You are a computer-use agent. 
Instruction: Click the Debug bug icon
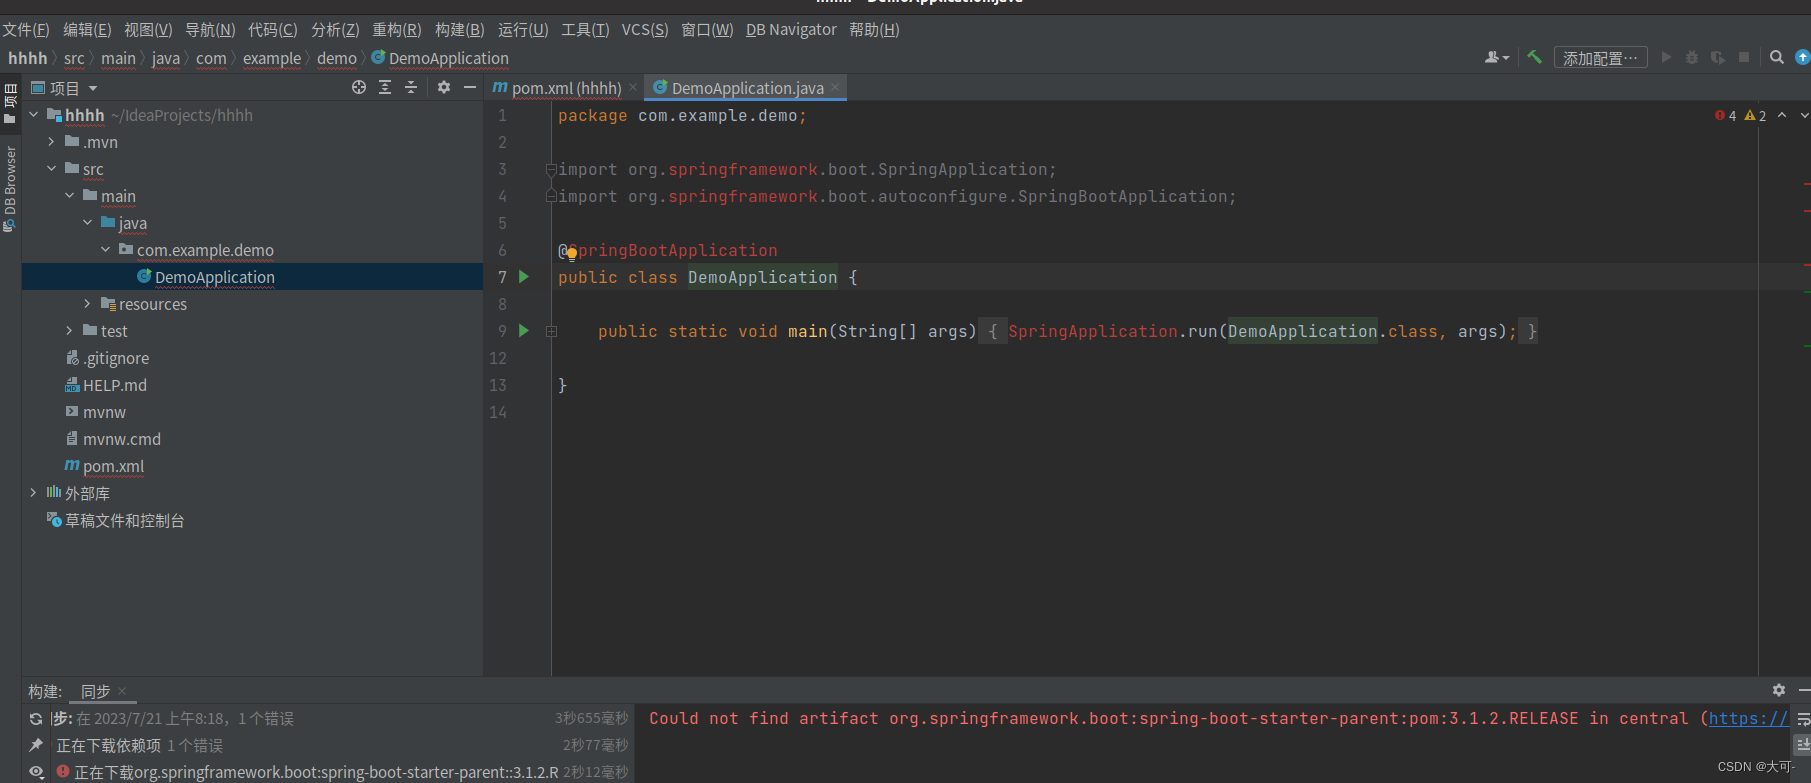tap(1692, 58)
